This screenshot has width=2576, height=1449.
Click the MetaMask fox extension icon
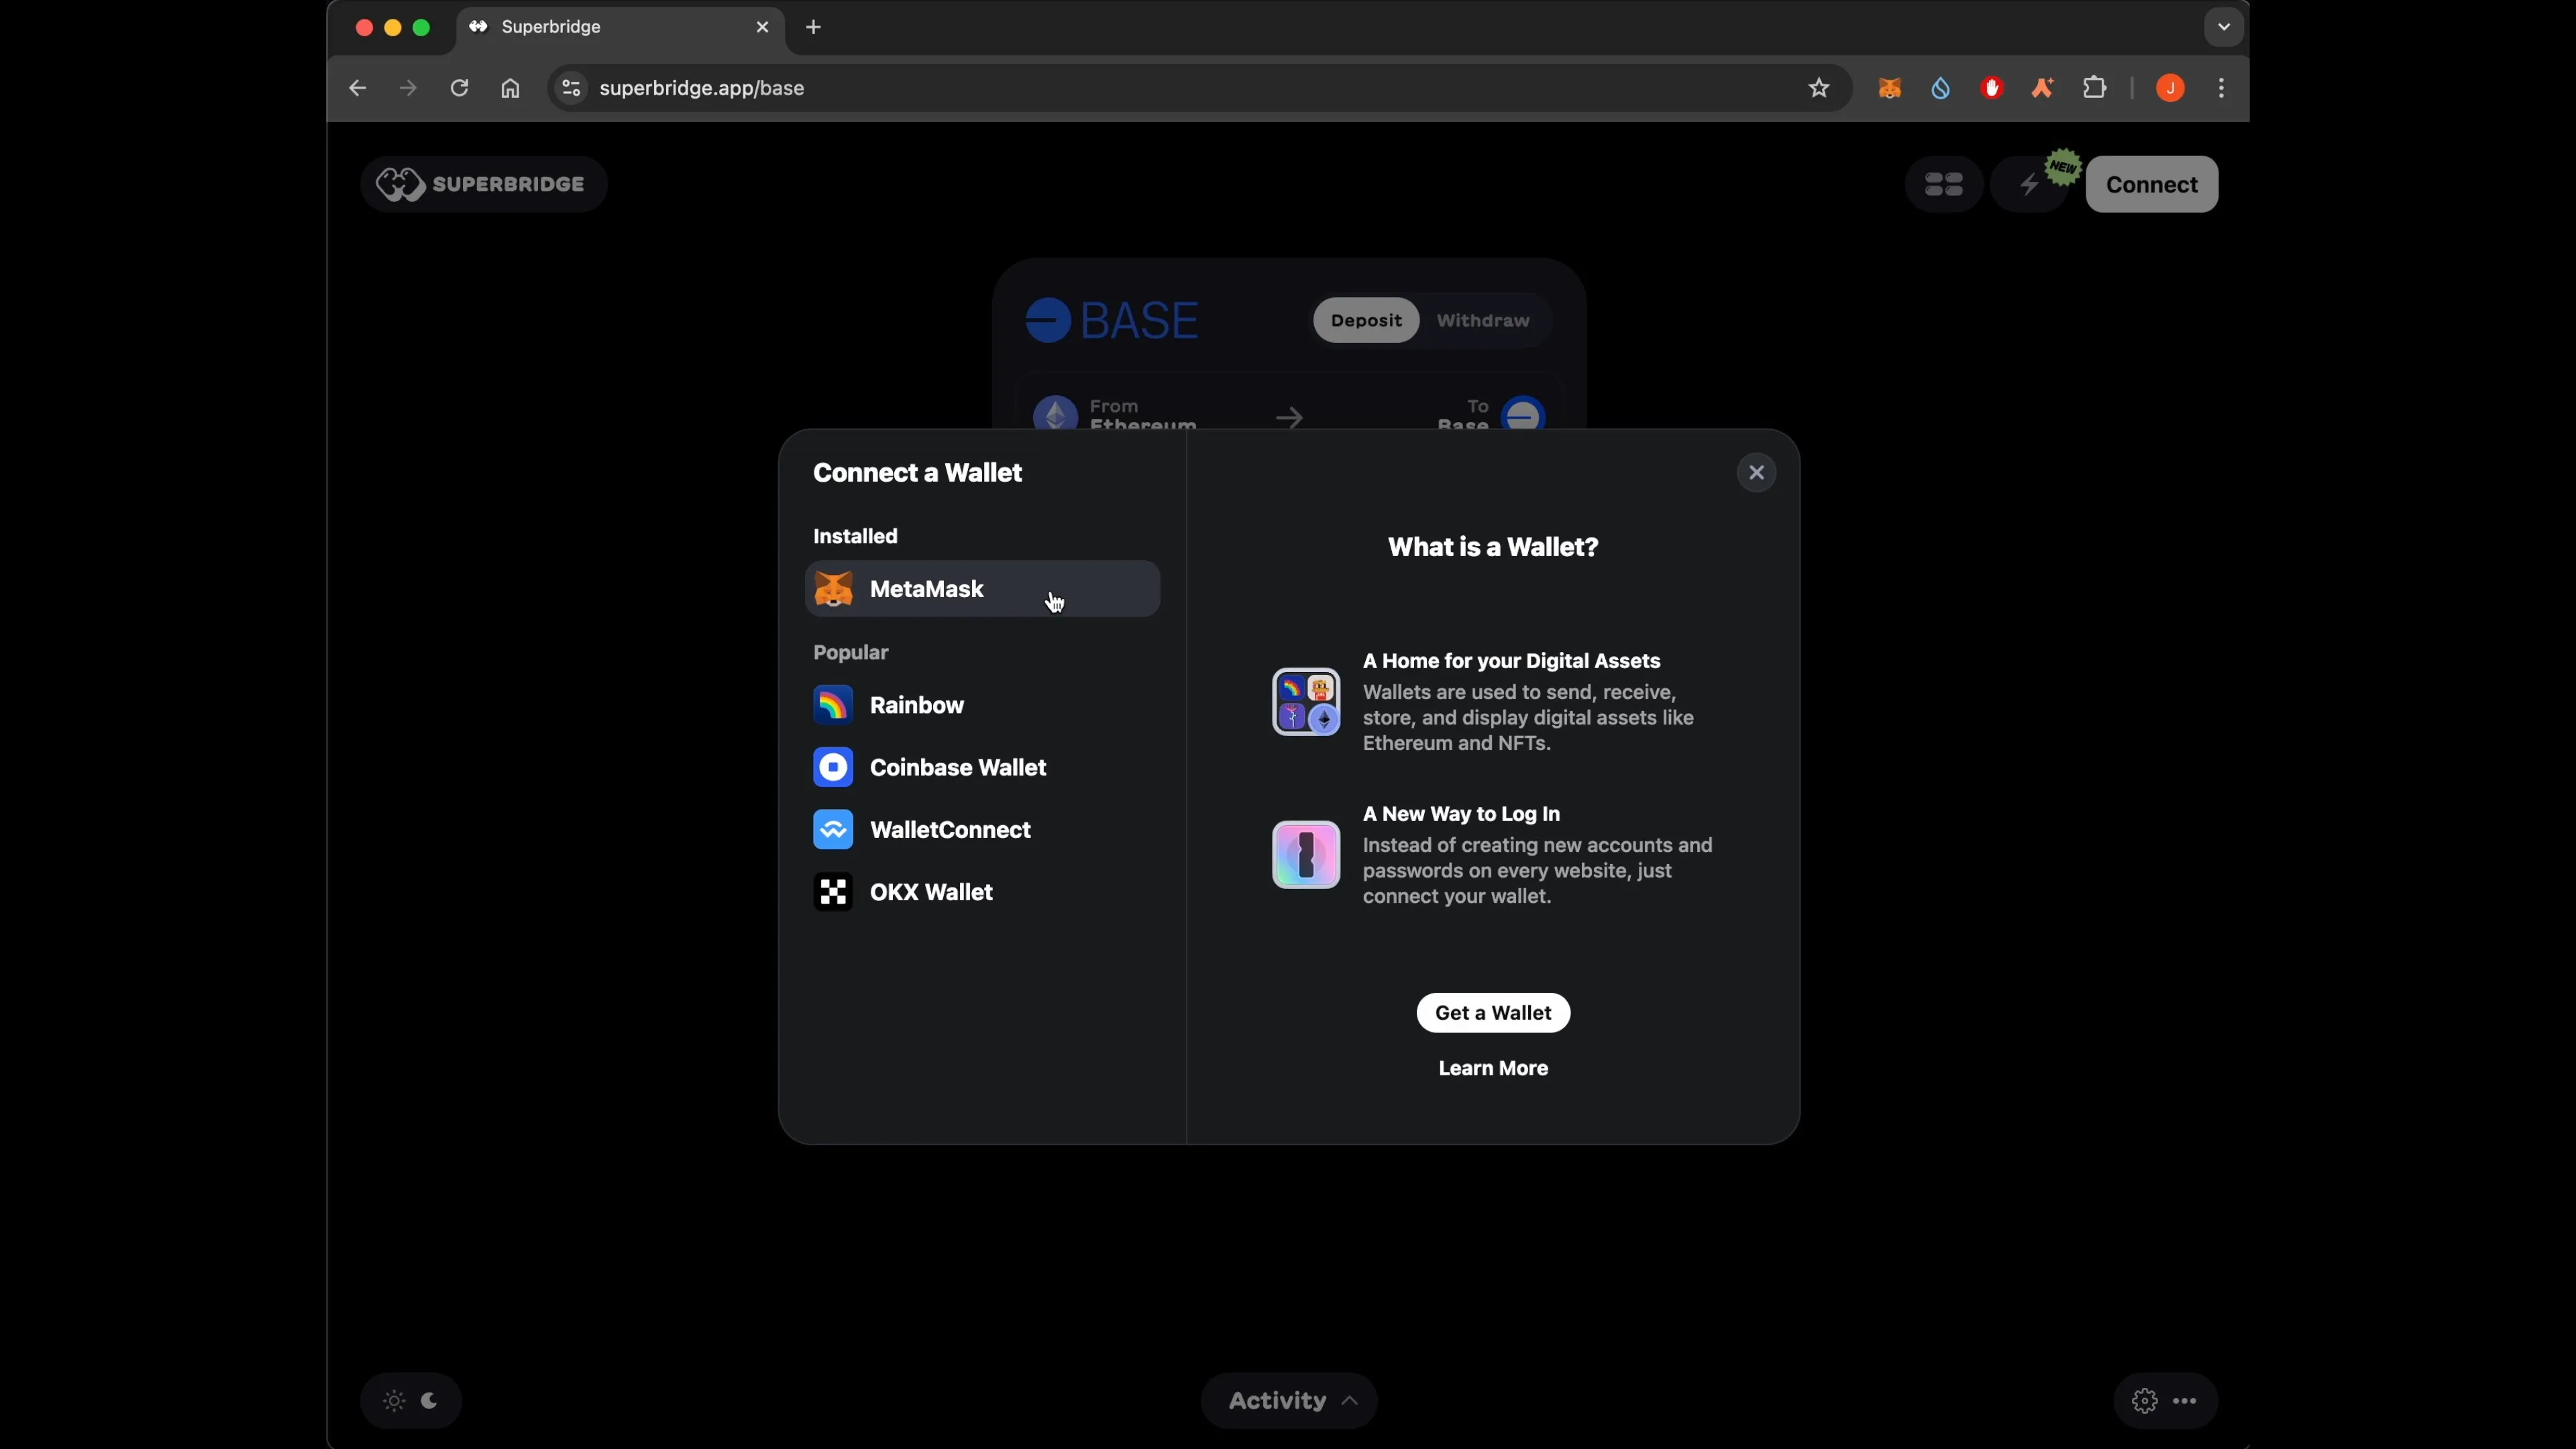tap(1889, 88)
